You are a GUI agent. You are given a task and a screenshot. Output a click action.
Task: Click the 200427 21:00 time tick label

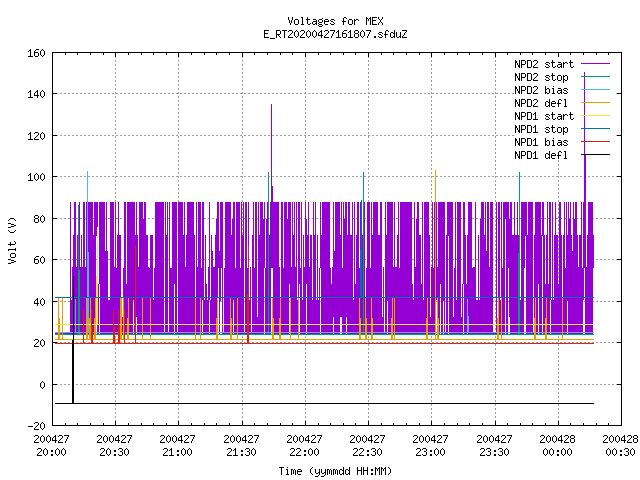click(178, 446)
